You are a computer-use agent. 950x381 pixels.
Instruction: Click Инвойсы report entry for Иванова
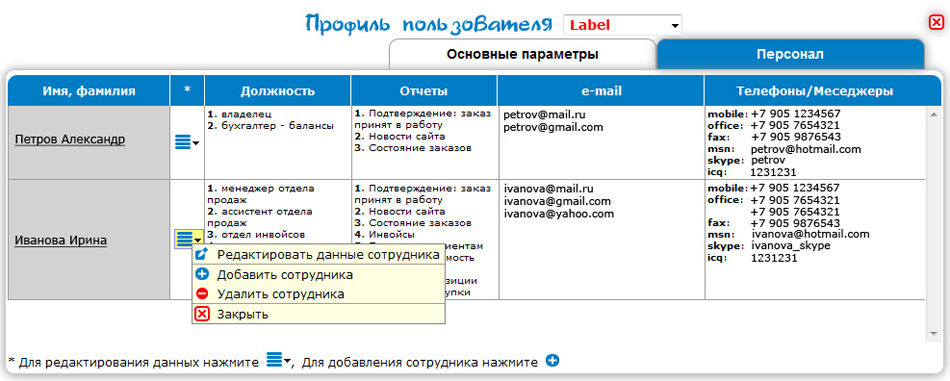pos(385,234)
